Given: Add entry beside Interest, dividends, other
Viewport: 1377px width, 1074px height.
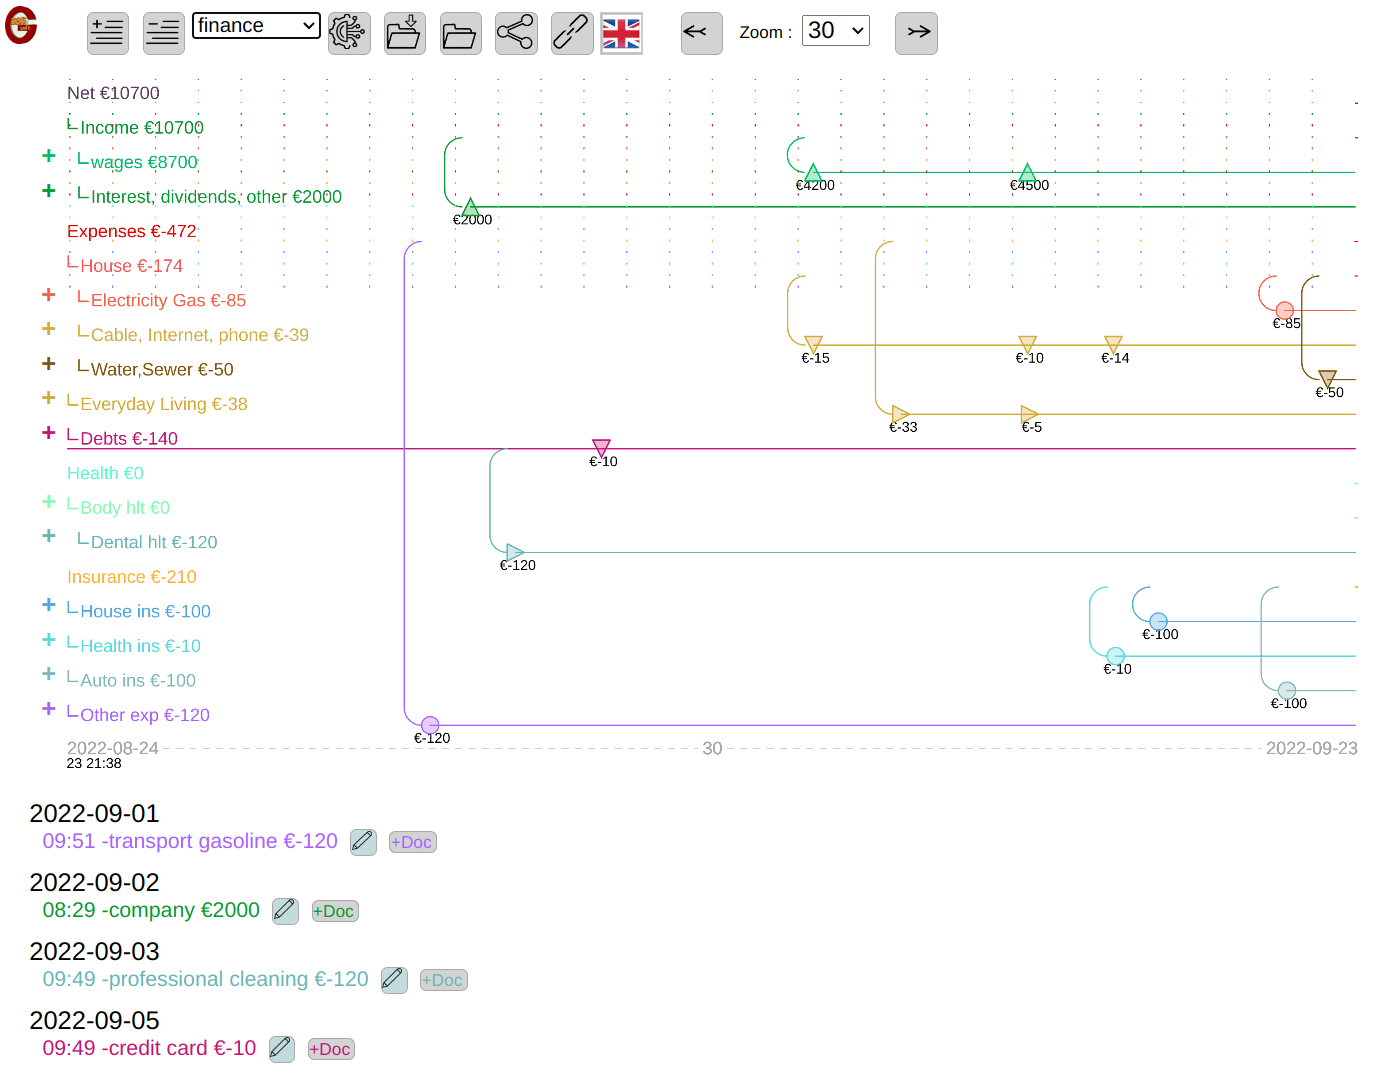Looking at the screenshot, I should point(48,190).
